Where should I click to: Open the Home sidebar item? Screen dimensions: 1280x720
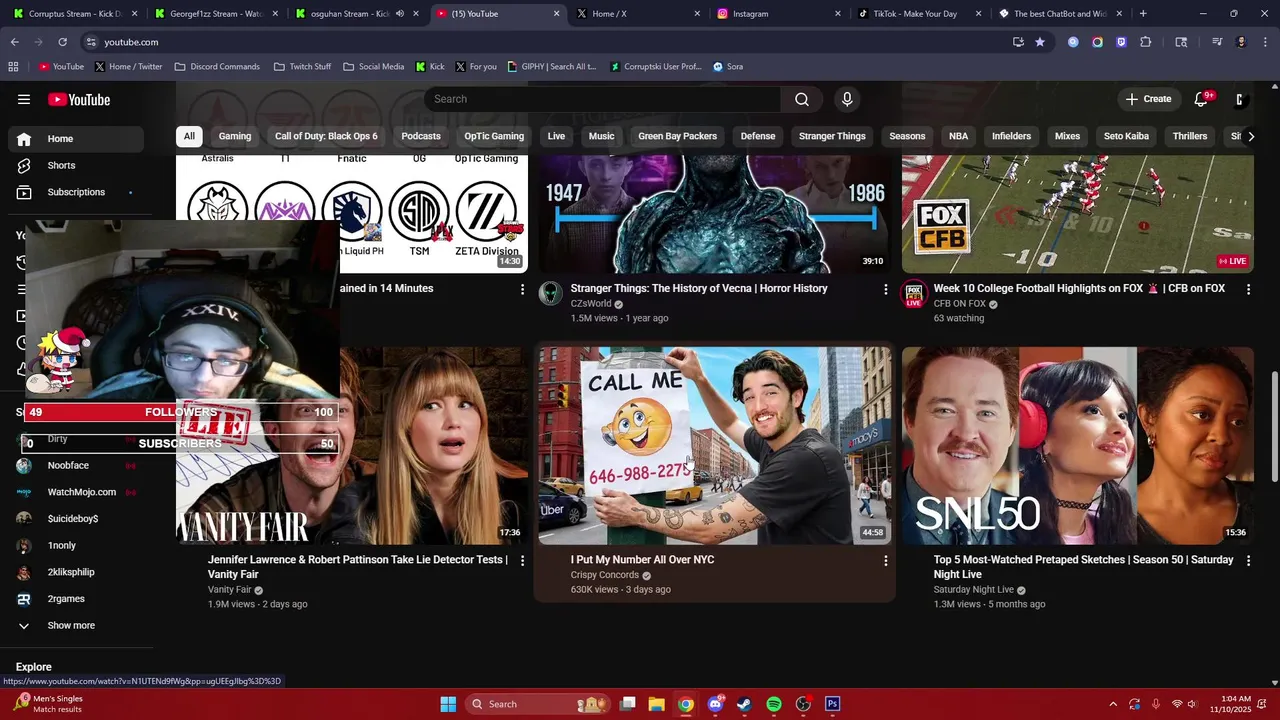(x=76, y=139)
